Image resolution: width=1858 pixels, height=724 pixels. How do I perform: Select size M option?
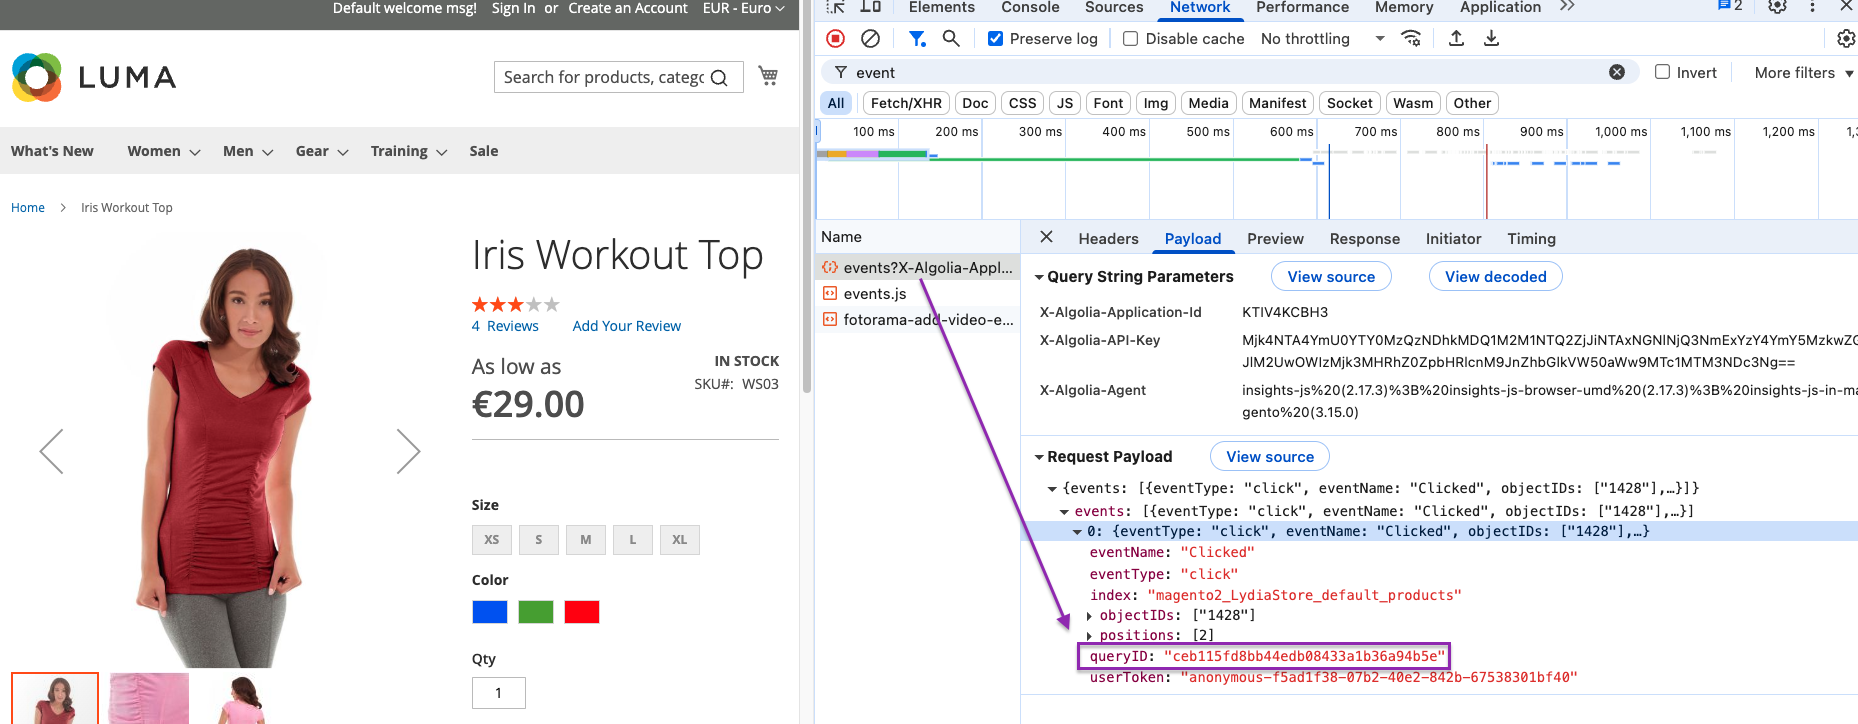pyautogui.click(x=586, y=540)
